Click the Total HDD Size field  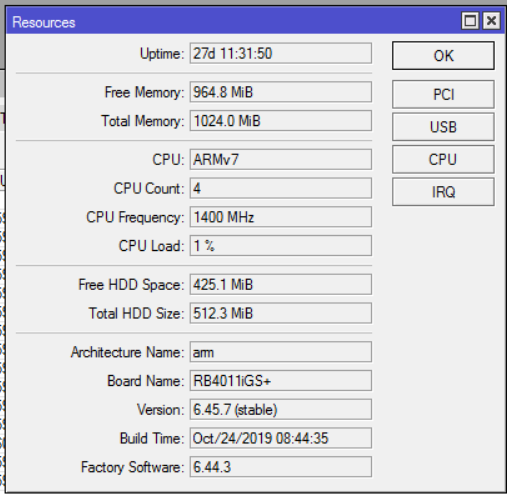281,313
